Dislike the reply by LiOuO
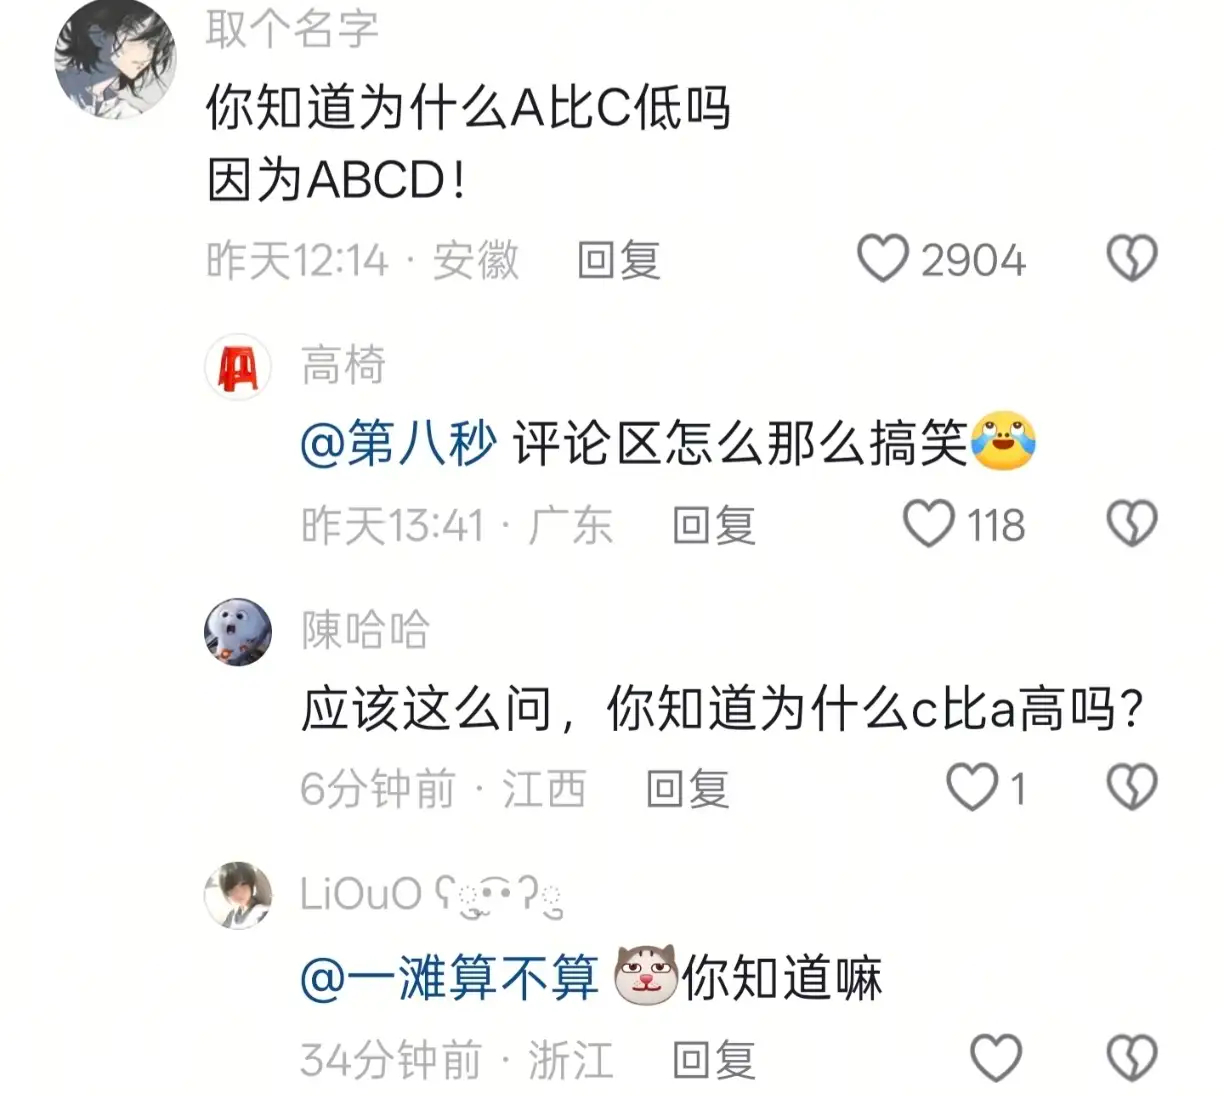The width and height of the screenshot is (1224, 1096). tap(1132, 1058)
